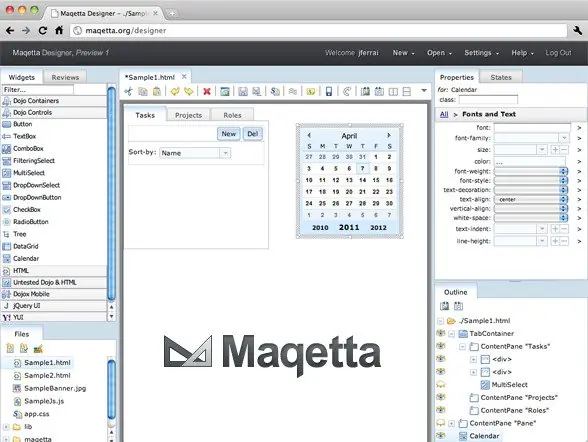Toggle visibility eye for ContentPane "Projects"
This screenshot has height=442, width=588.
point(441,397)
